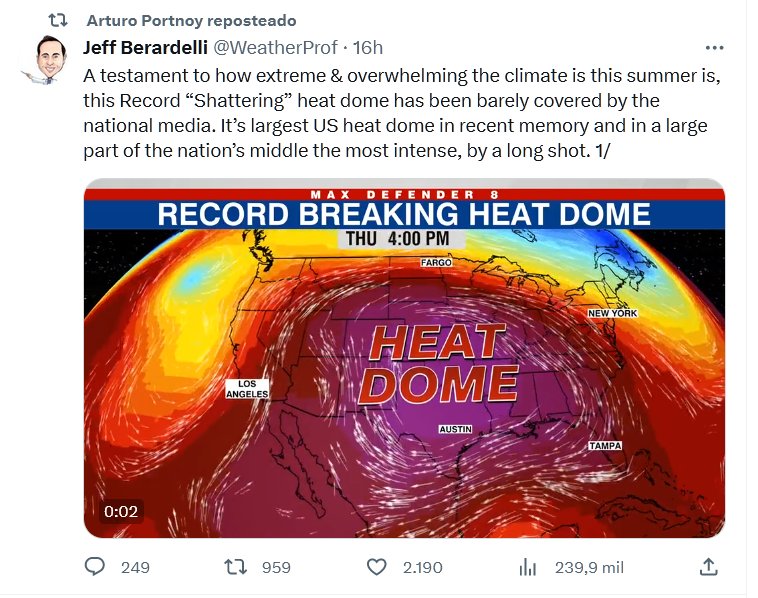
Task: Open the three-dot more options menu
Action: point(714,48)
